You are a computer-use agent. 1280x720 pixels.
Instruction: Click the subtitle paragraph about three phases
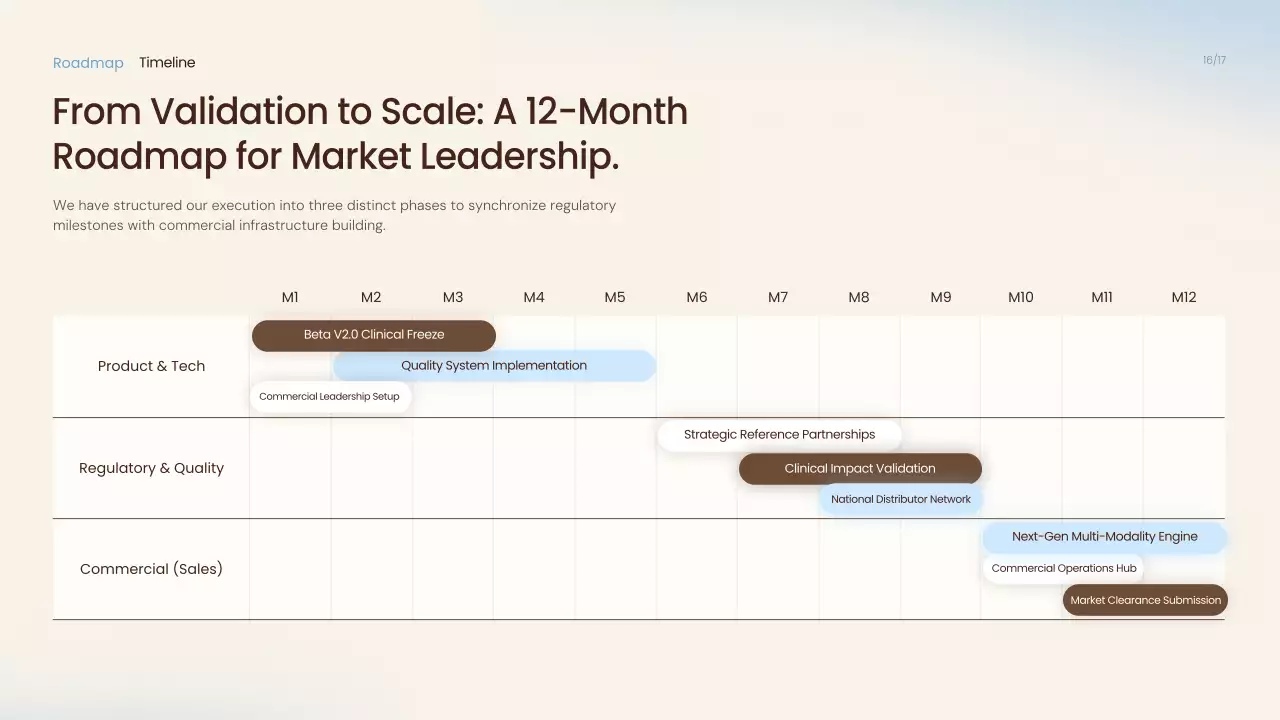[334, 215]
